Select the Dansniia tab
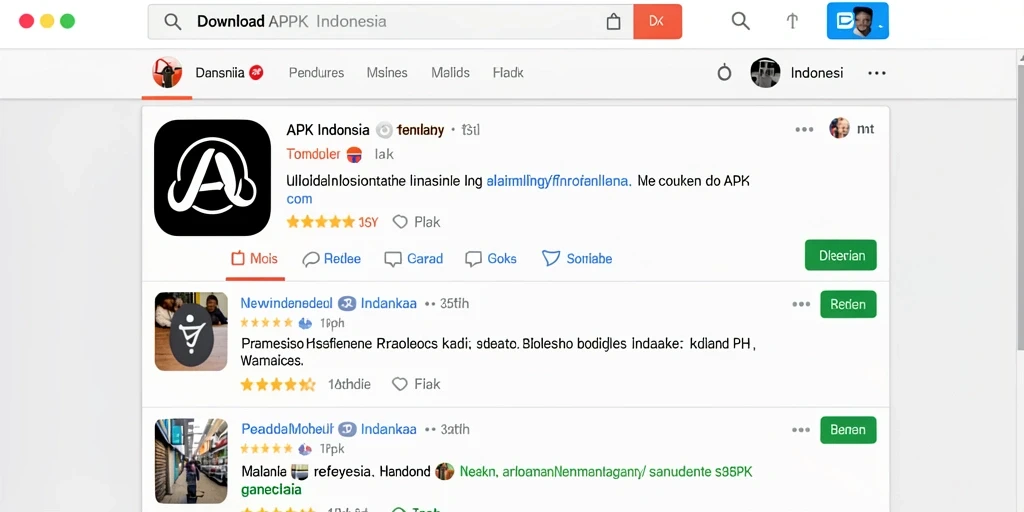Screen dimensions: 1024x512 click(x=220, y=72)
